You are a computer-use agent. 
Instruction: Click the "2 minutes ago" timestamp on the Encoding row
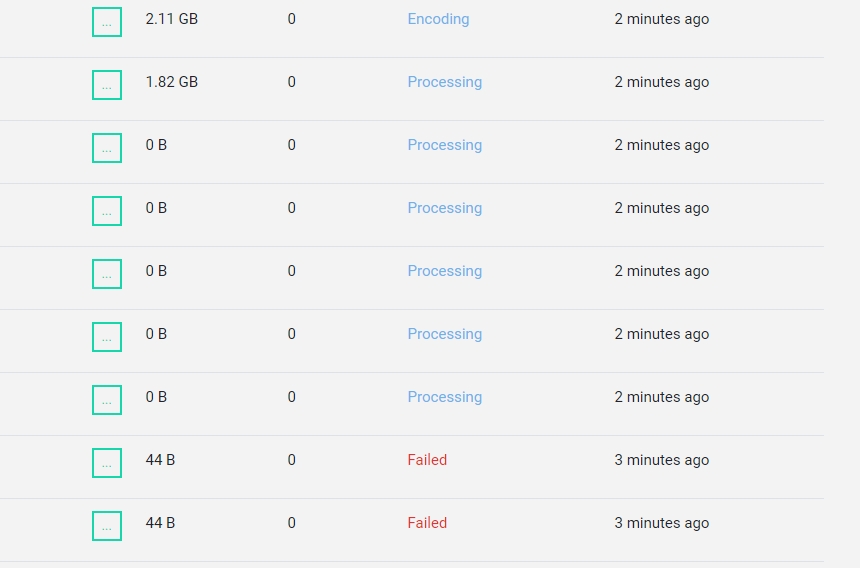pos(662,19)
